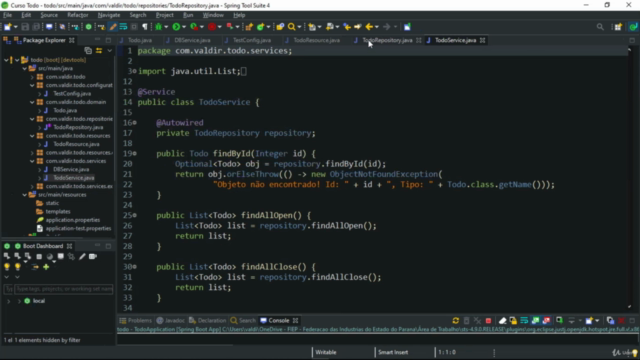Select TodoRepository.java in Package Explorer
This screenshot has width=640, height=360.
pos(78,127)
